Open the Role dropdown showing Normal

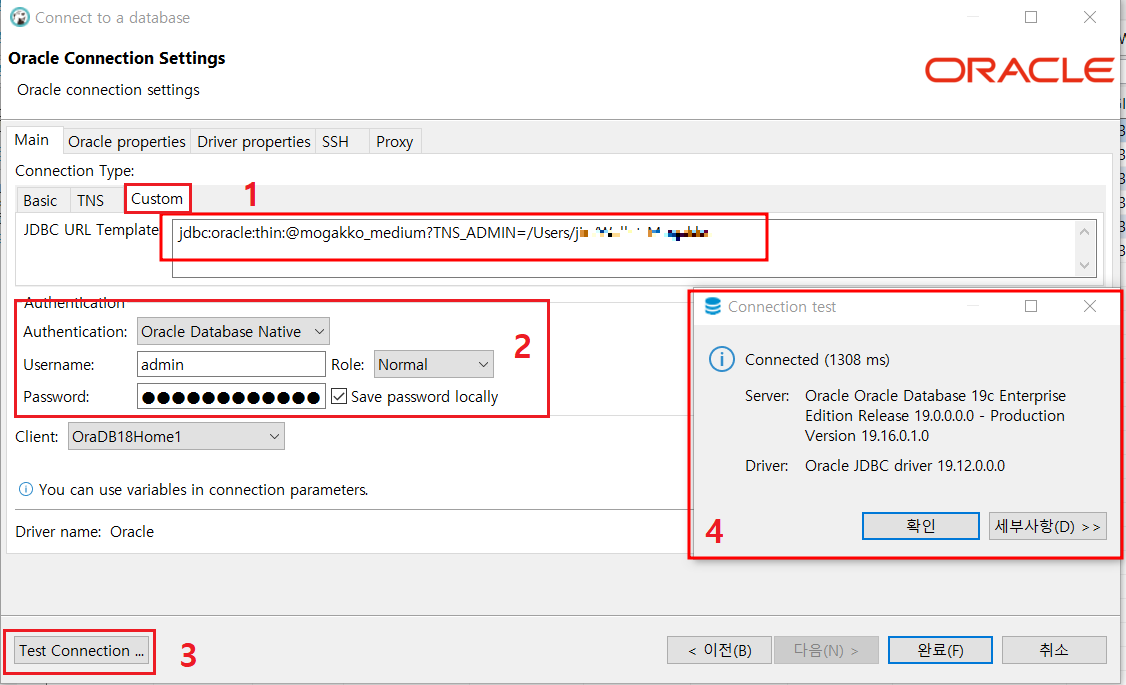pyautogui.click(x=434, y=365)
